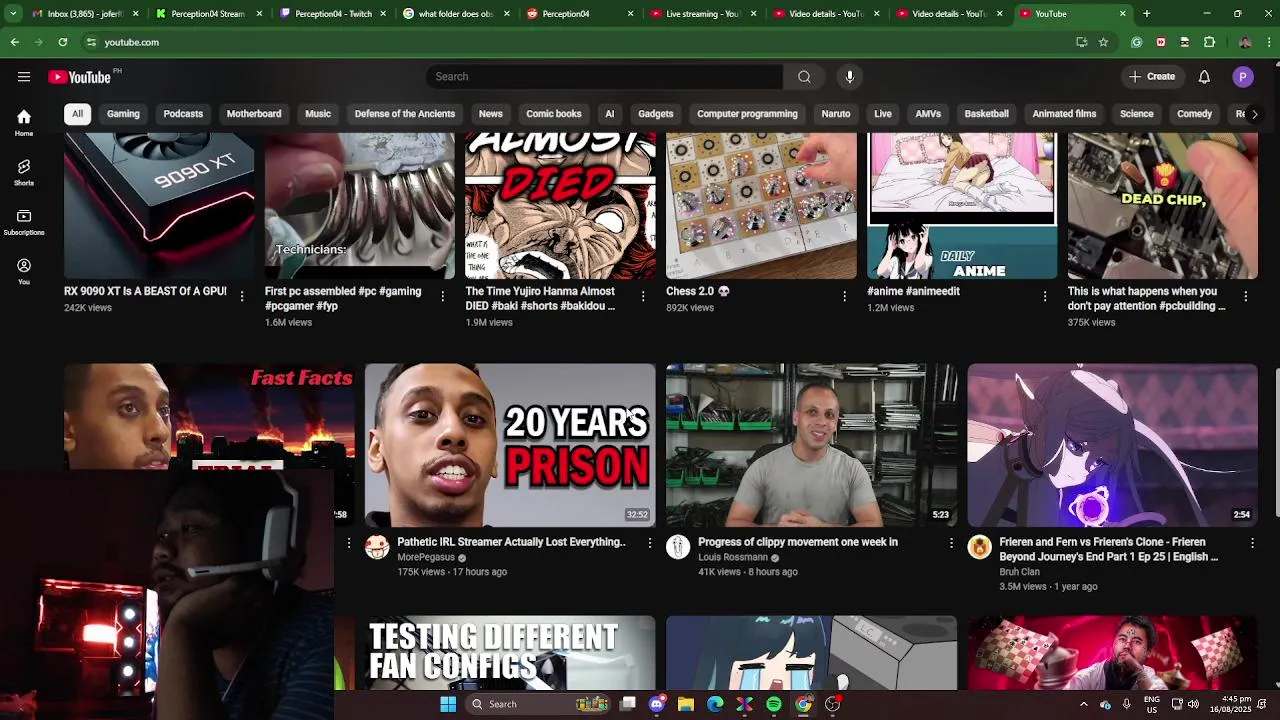Image resolution: width=1280 pixels, height=720 pixels.
Task: Open 20 YEARS PRISON video thumbnail
Action: pyautogui.click(x=510, y=445)
